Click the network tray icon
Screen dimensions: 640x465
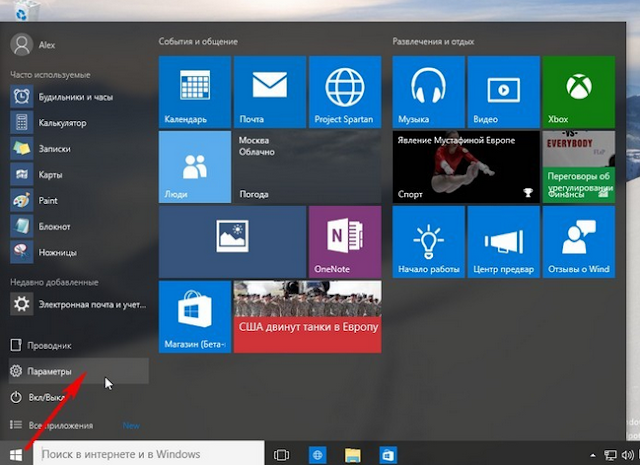point(610,455)
